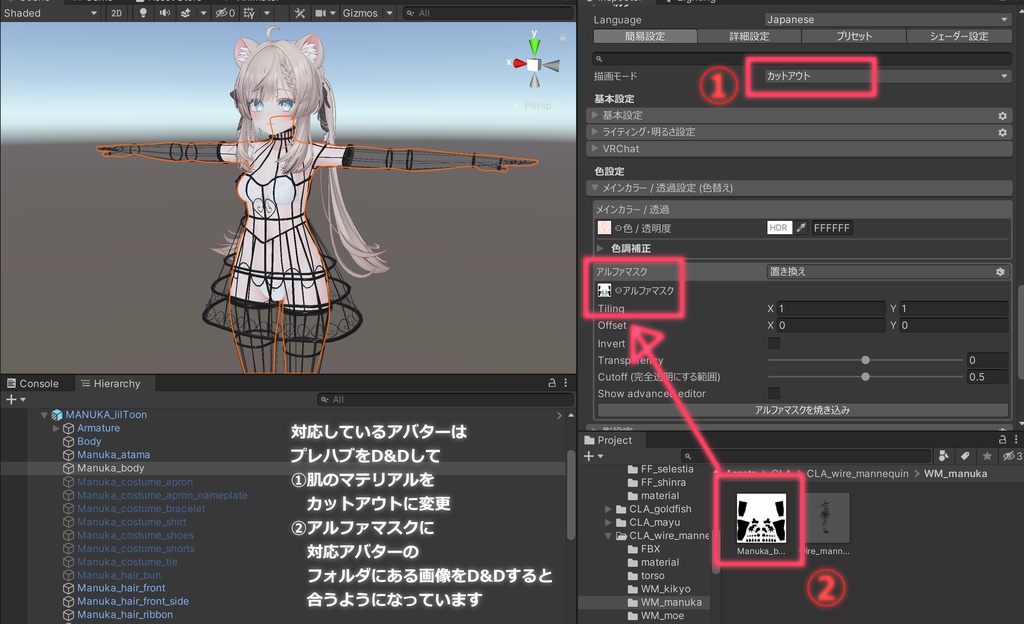
Task: Toggle scene audio in the toolbar
Action: (x=165, y=13)
